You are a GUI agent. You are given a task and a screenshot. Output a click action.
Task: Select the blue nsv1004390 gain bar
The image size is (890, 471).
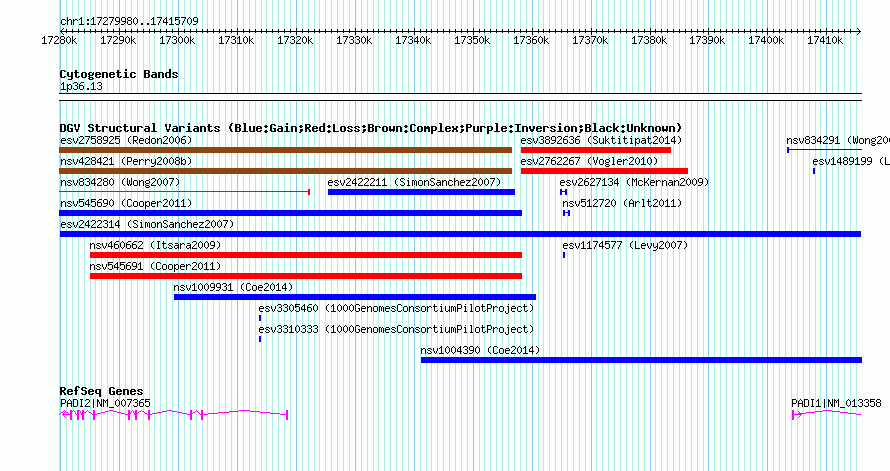coord(641,360)
